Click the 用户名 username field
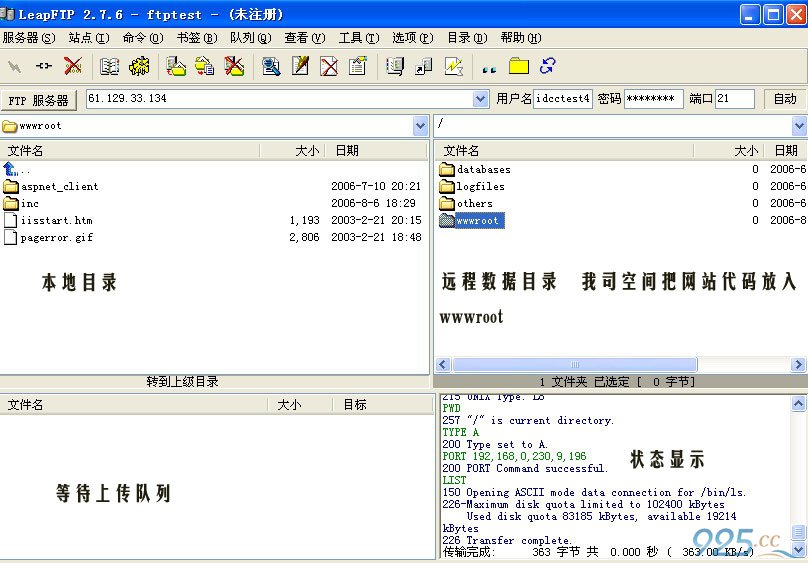The image size is (808, 563). (563, 98)
